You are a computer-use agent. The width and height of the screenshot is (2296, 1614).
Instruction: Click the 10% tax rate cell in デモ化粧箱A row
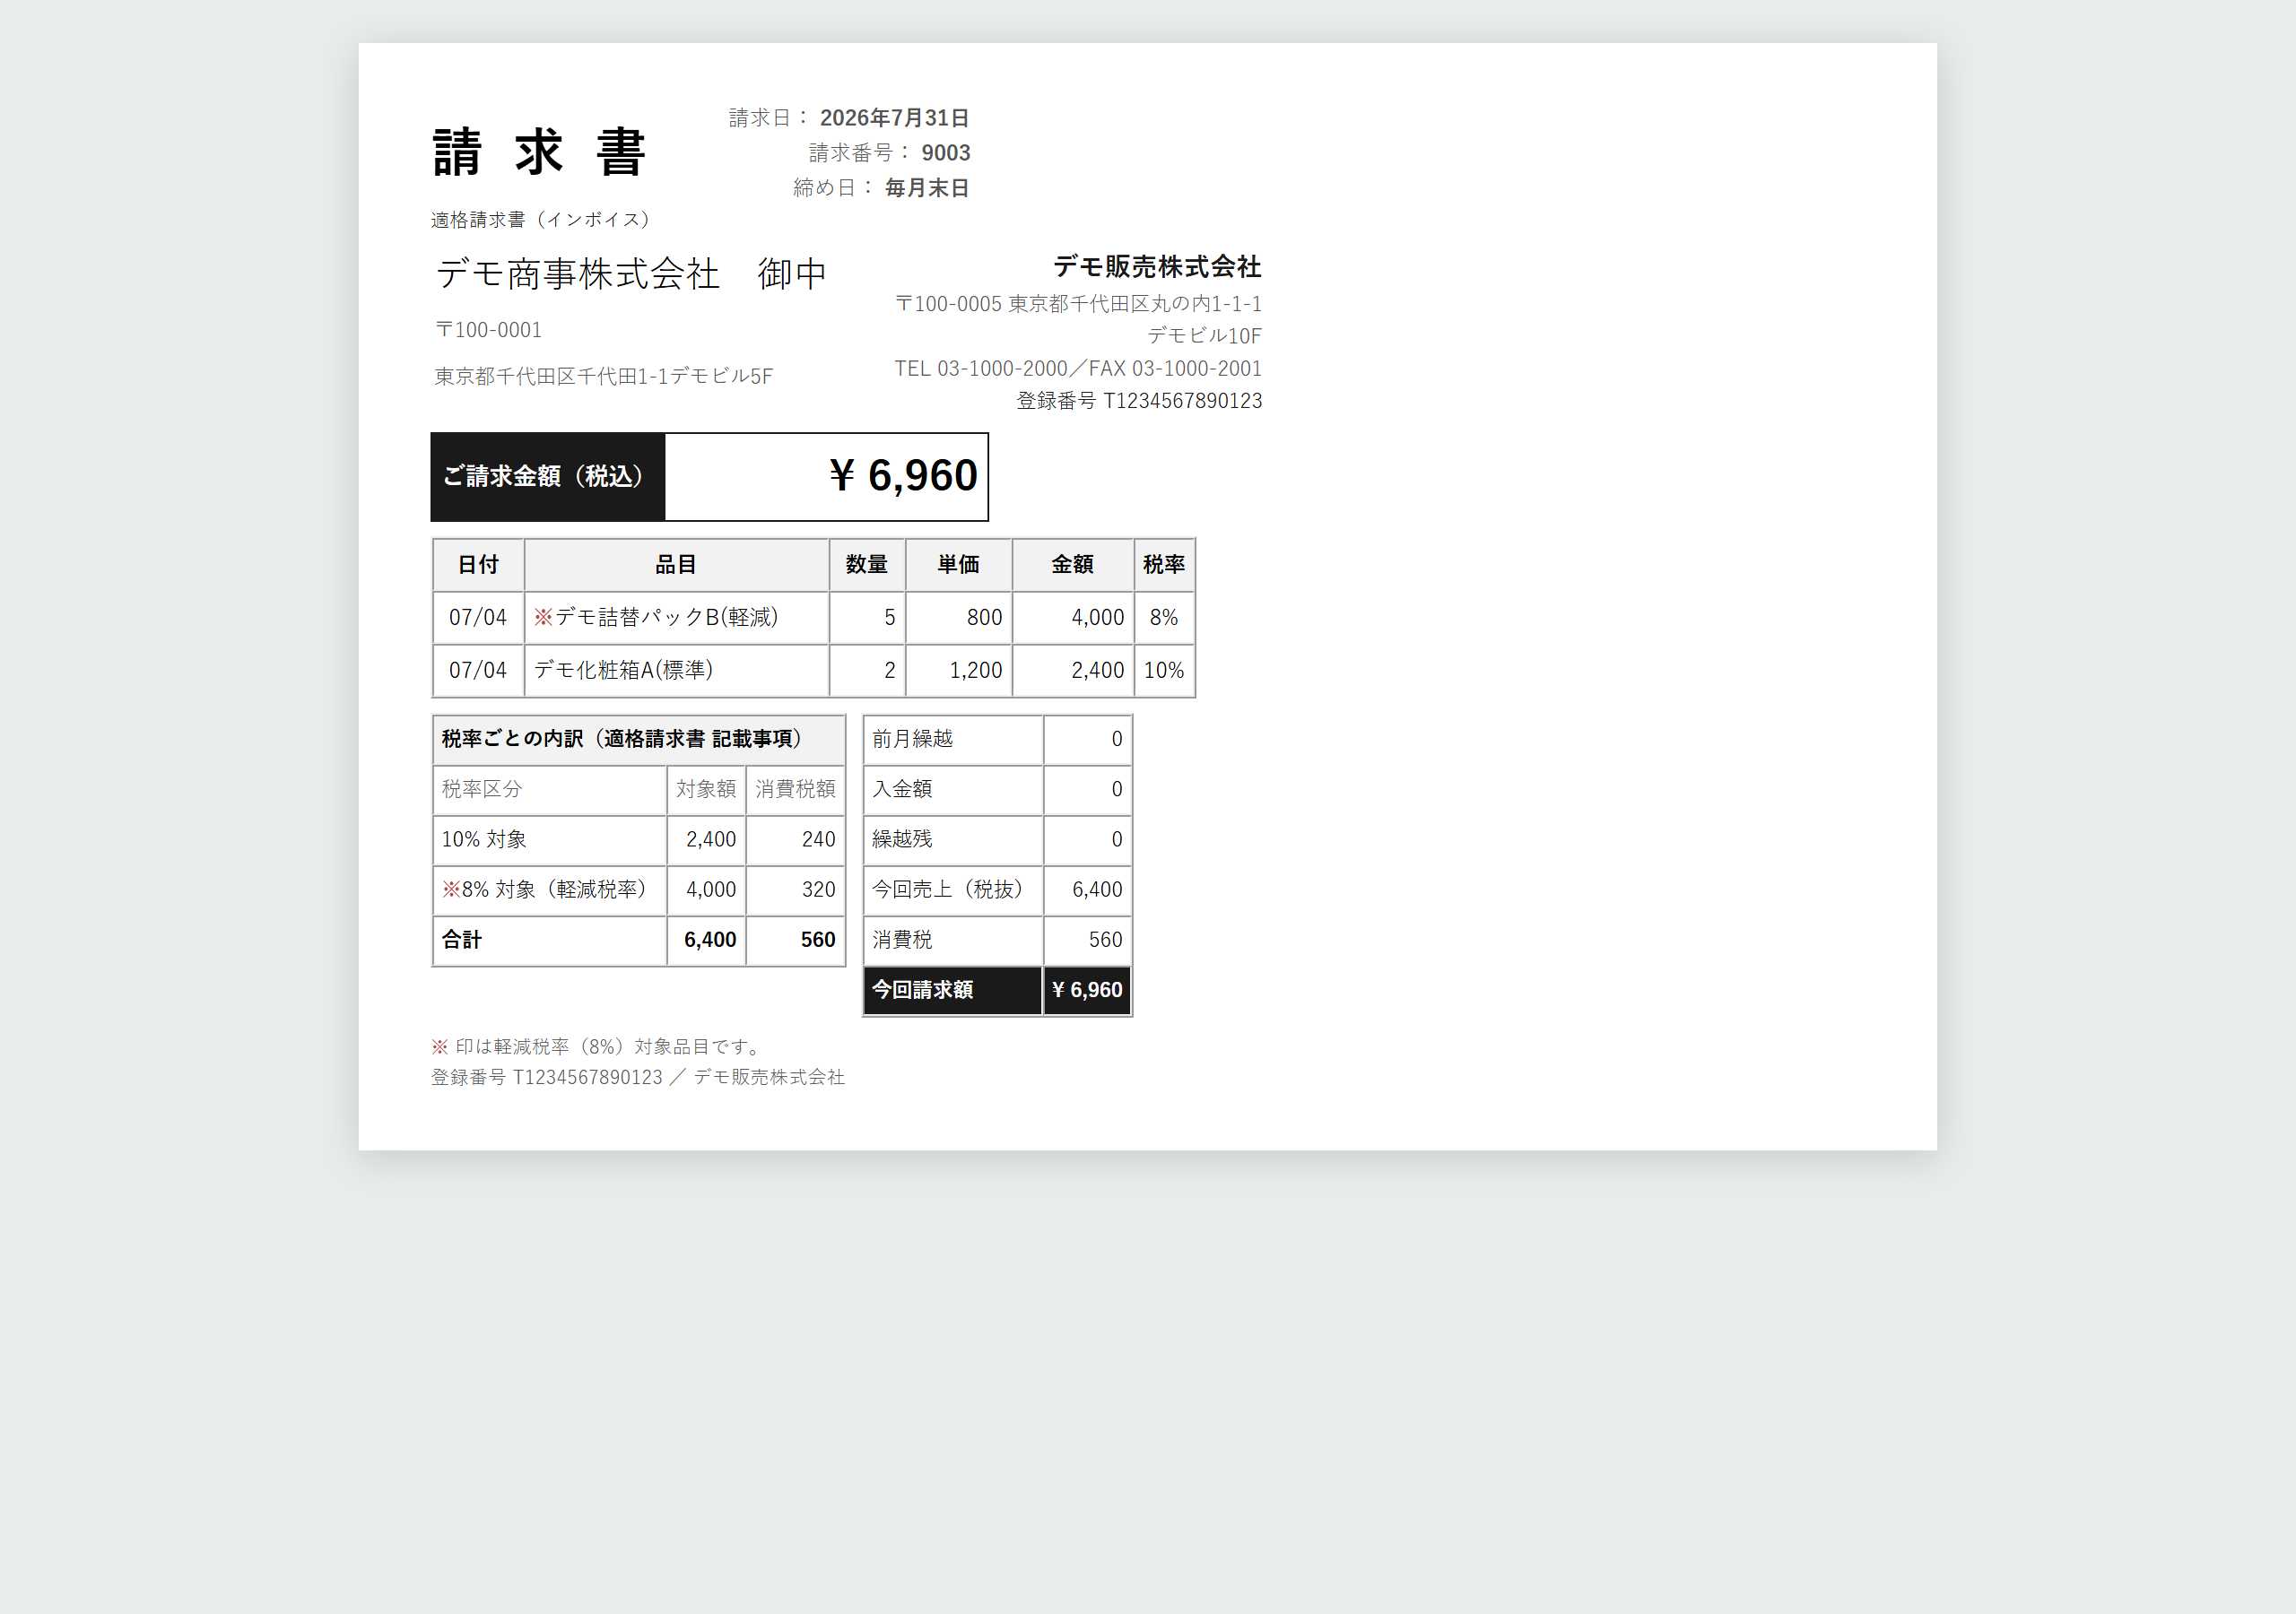[1164, 671]
